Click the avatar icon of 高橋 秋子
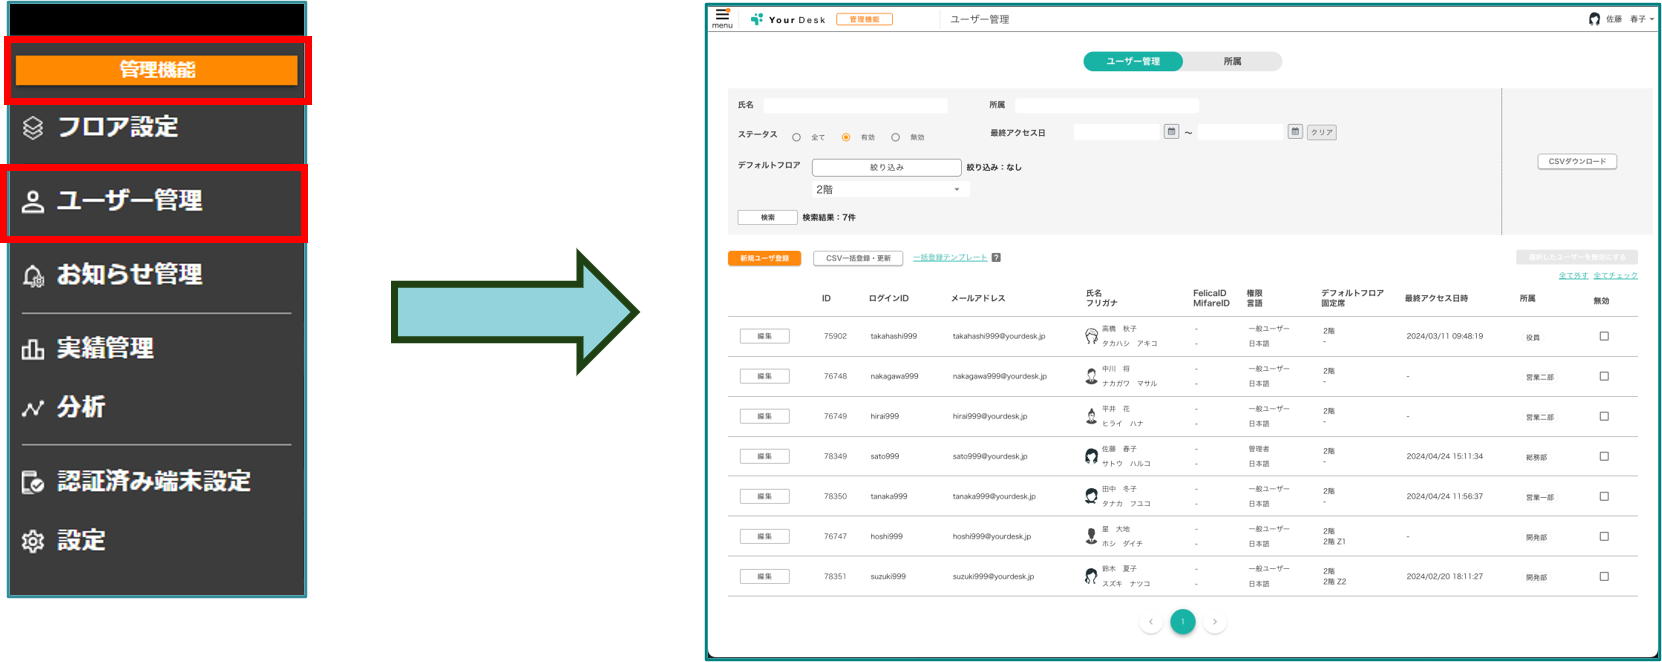The width and height of the screenshot is (1662, 662). click(1091, 336)
